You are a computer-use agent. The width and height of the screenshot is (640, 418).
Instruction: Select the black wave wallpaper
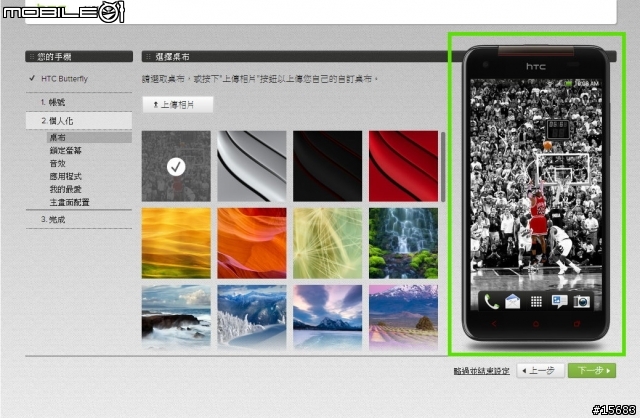tap(327, 166)
